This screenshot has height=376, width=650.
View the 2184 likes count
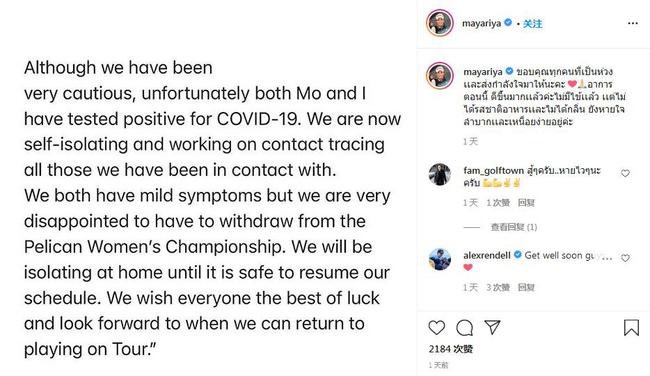[451, 349]
